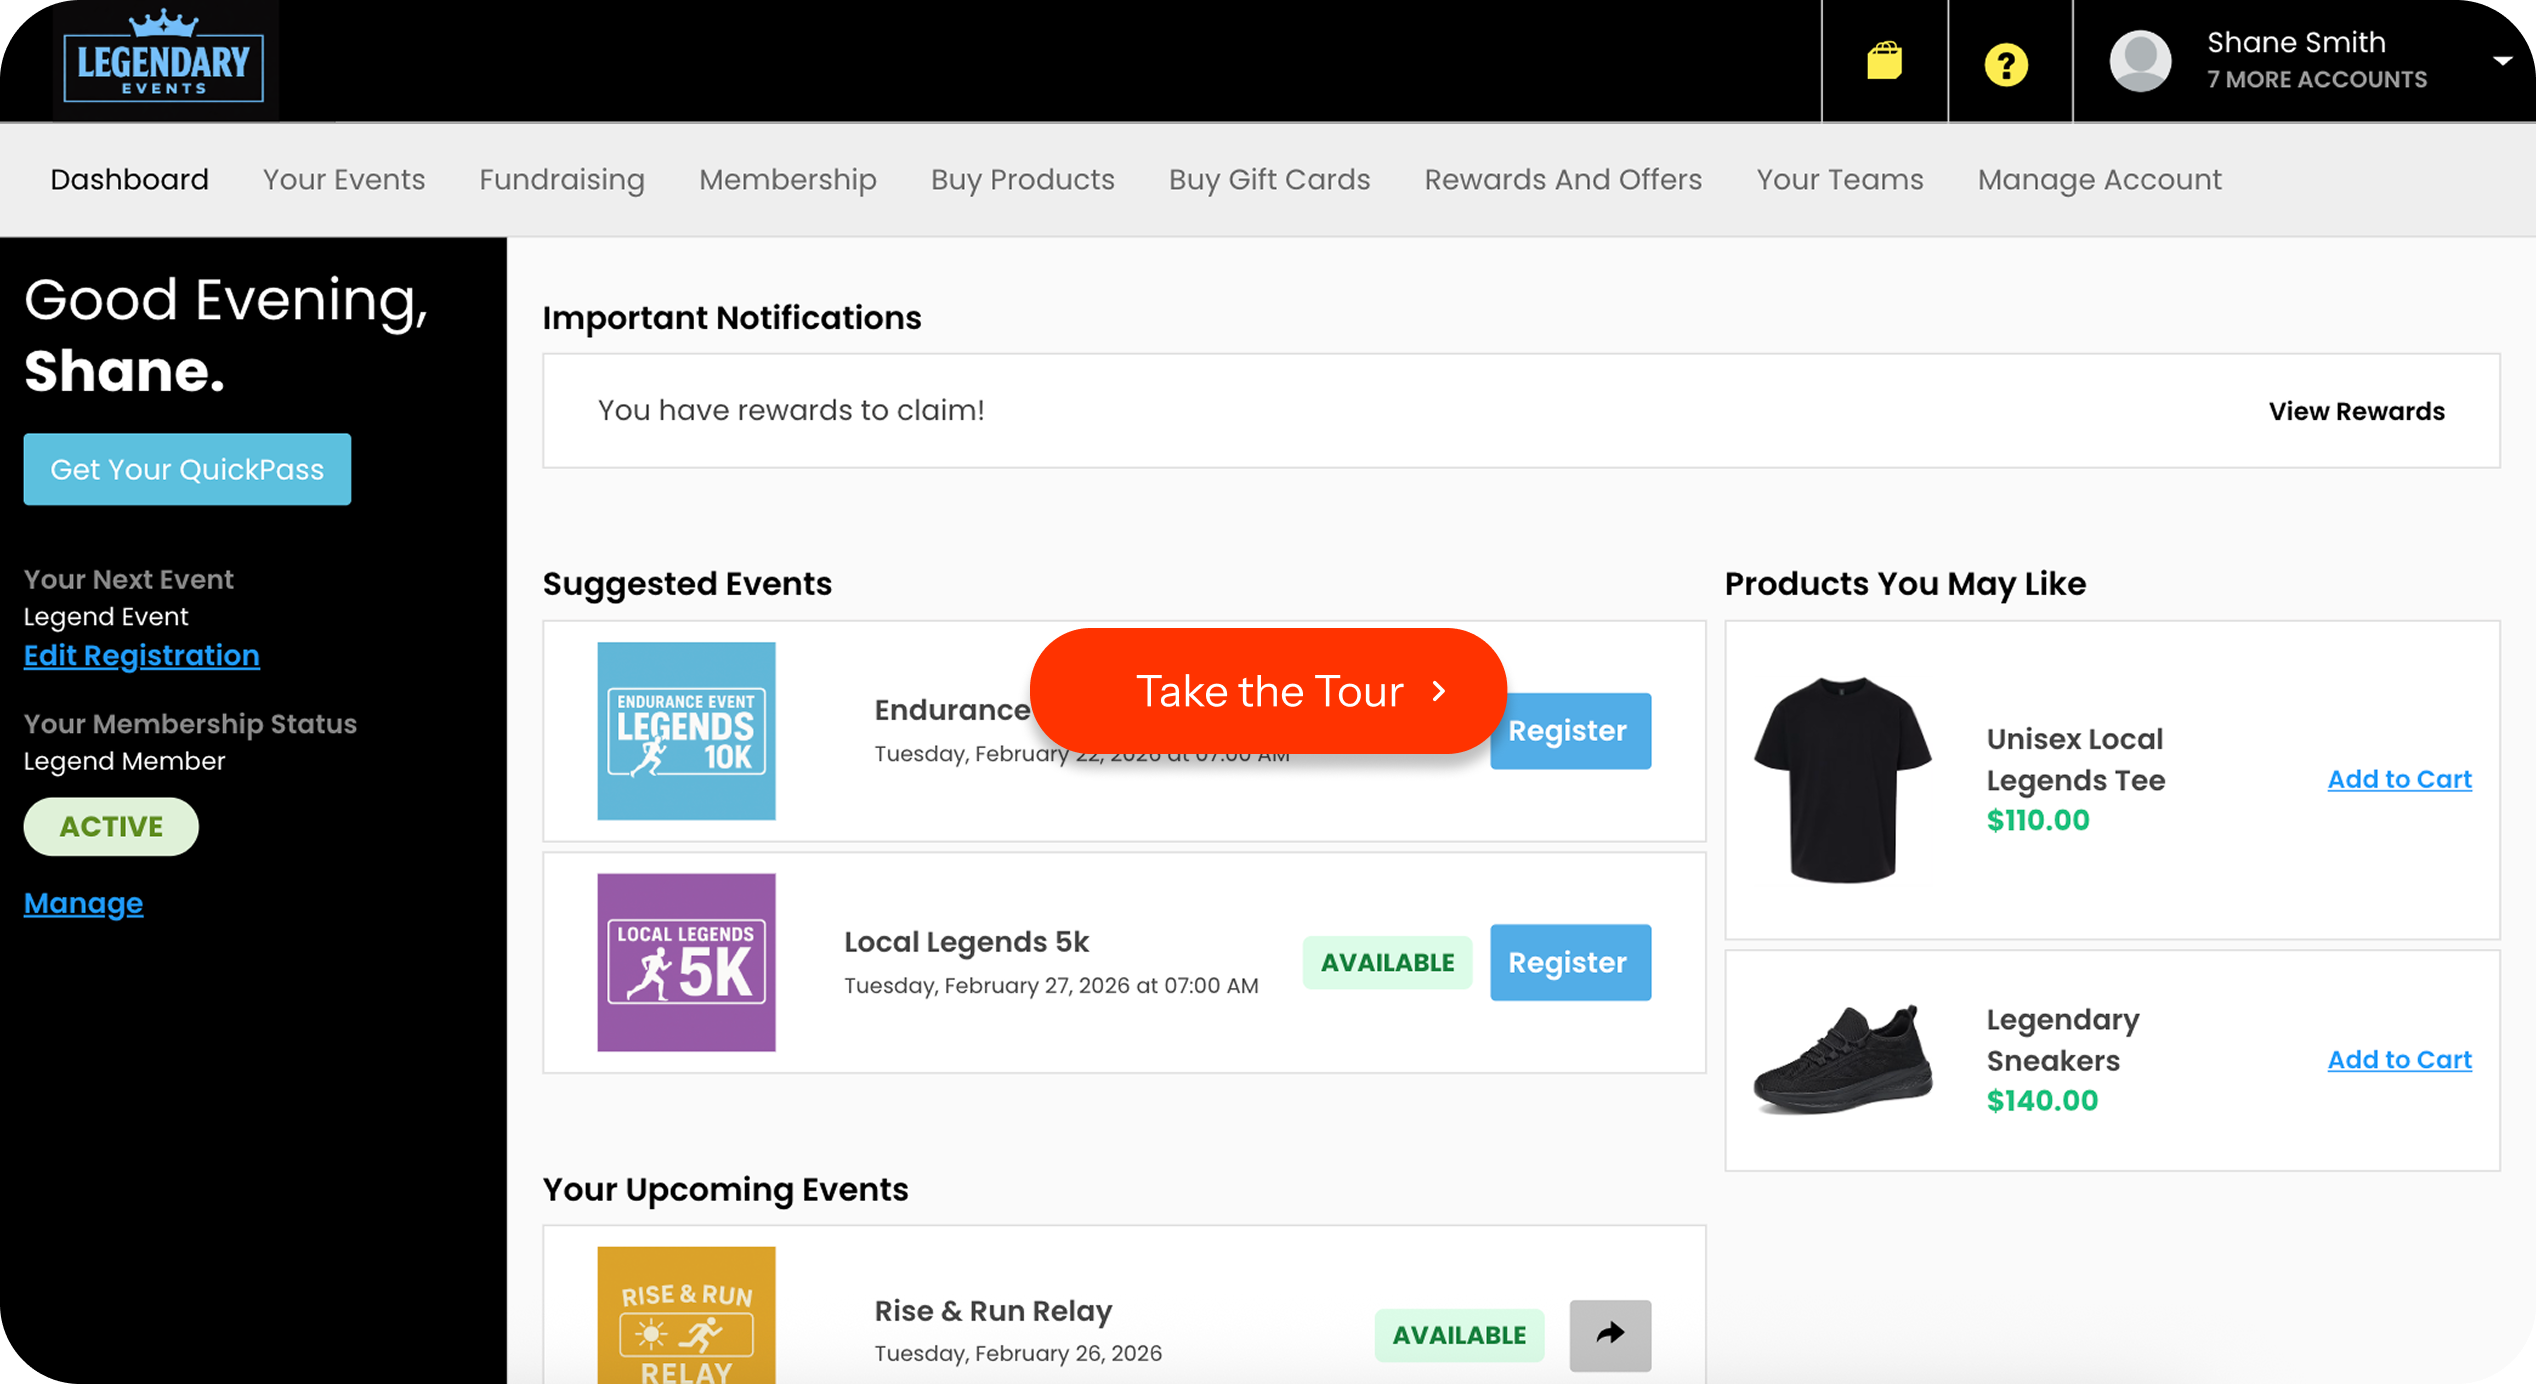
Task: Register for the Local Legends 5k
Action: pos(1569,962)
